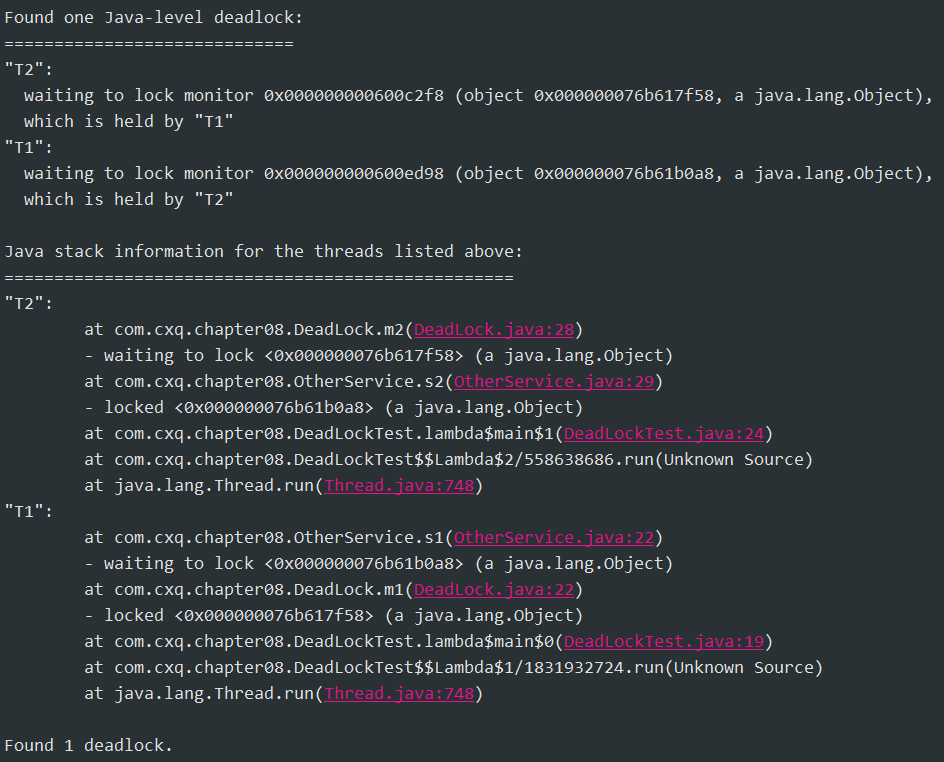The width and height of the screenshot is (944, 762).
Task: Jump to DeadLockTest.java:24 in the stack trace
Action: click(x=664, y=434)
